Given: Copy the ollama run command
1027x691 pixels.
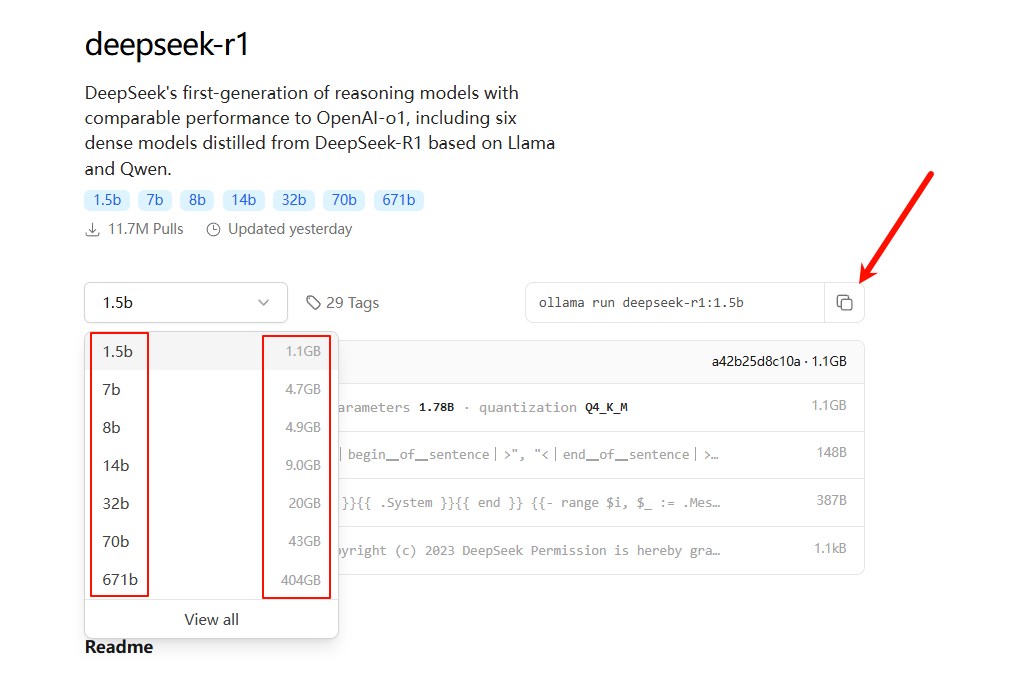Looking at the screenshot, I should [x=844, y=303].
